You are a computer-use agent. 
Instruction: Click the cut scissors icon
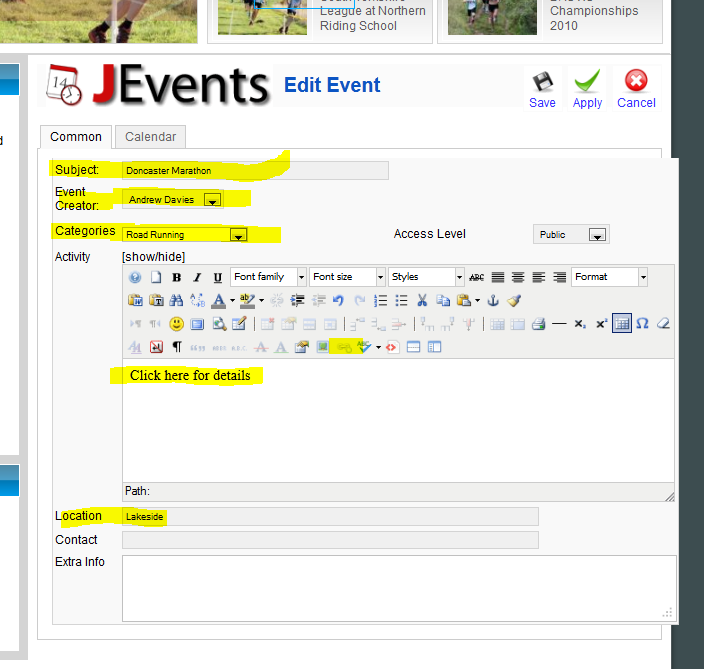coord(422,300)
